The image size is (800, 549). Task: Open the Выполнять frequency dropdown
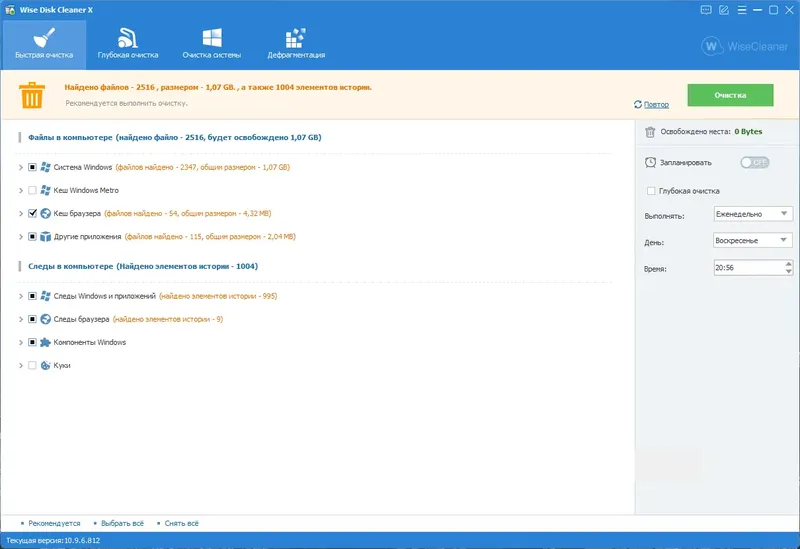click(753, 214)
